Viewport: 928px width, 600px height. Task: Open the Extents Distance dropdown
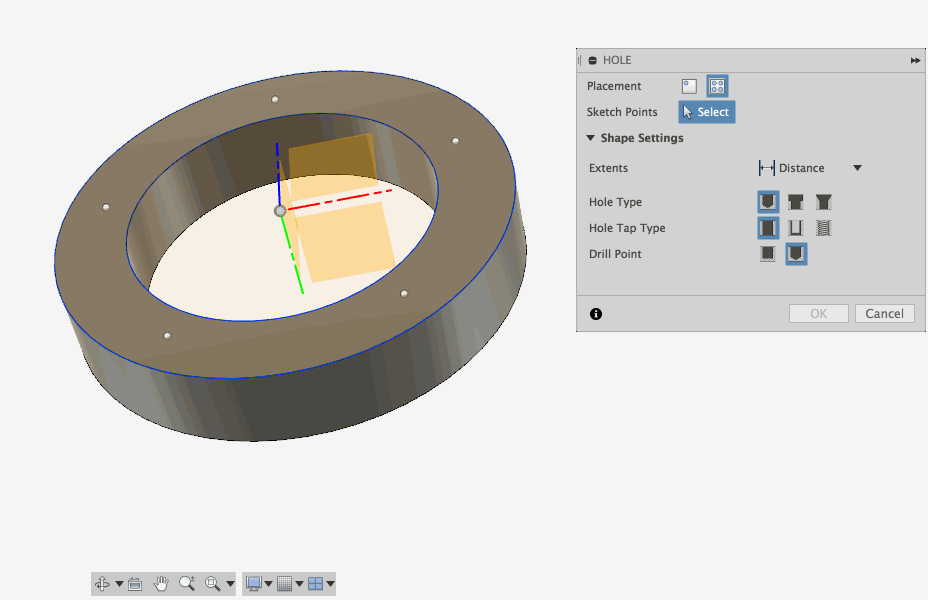[857, 168]
